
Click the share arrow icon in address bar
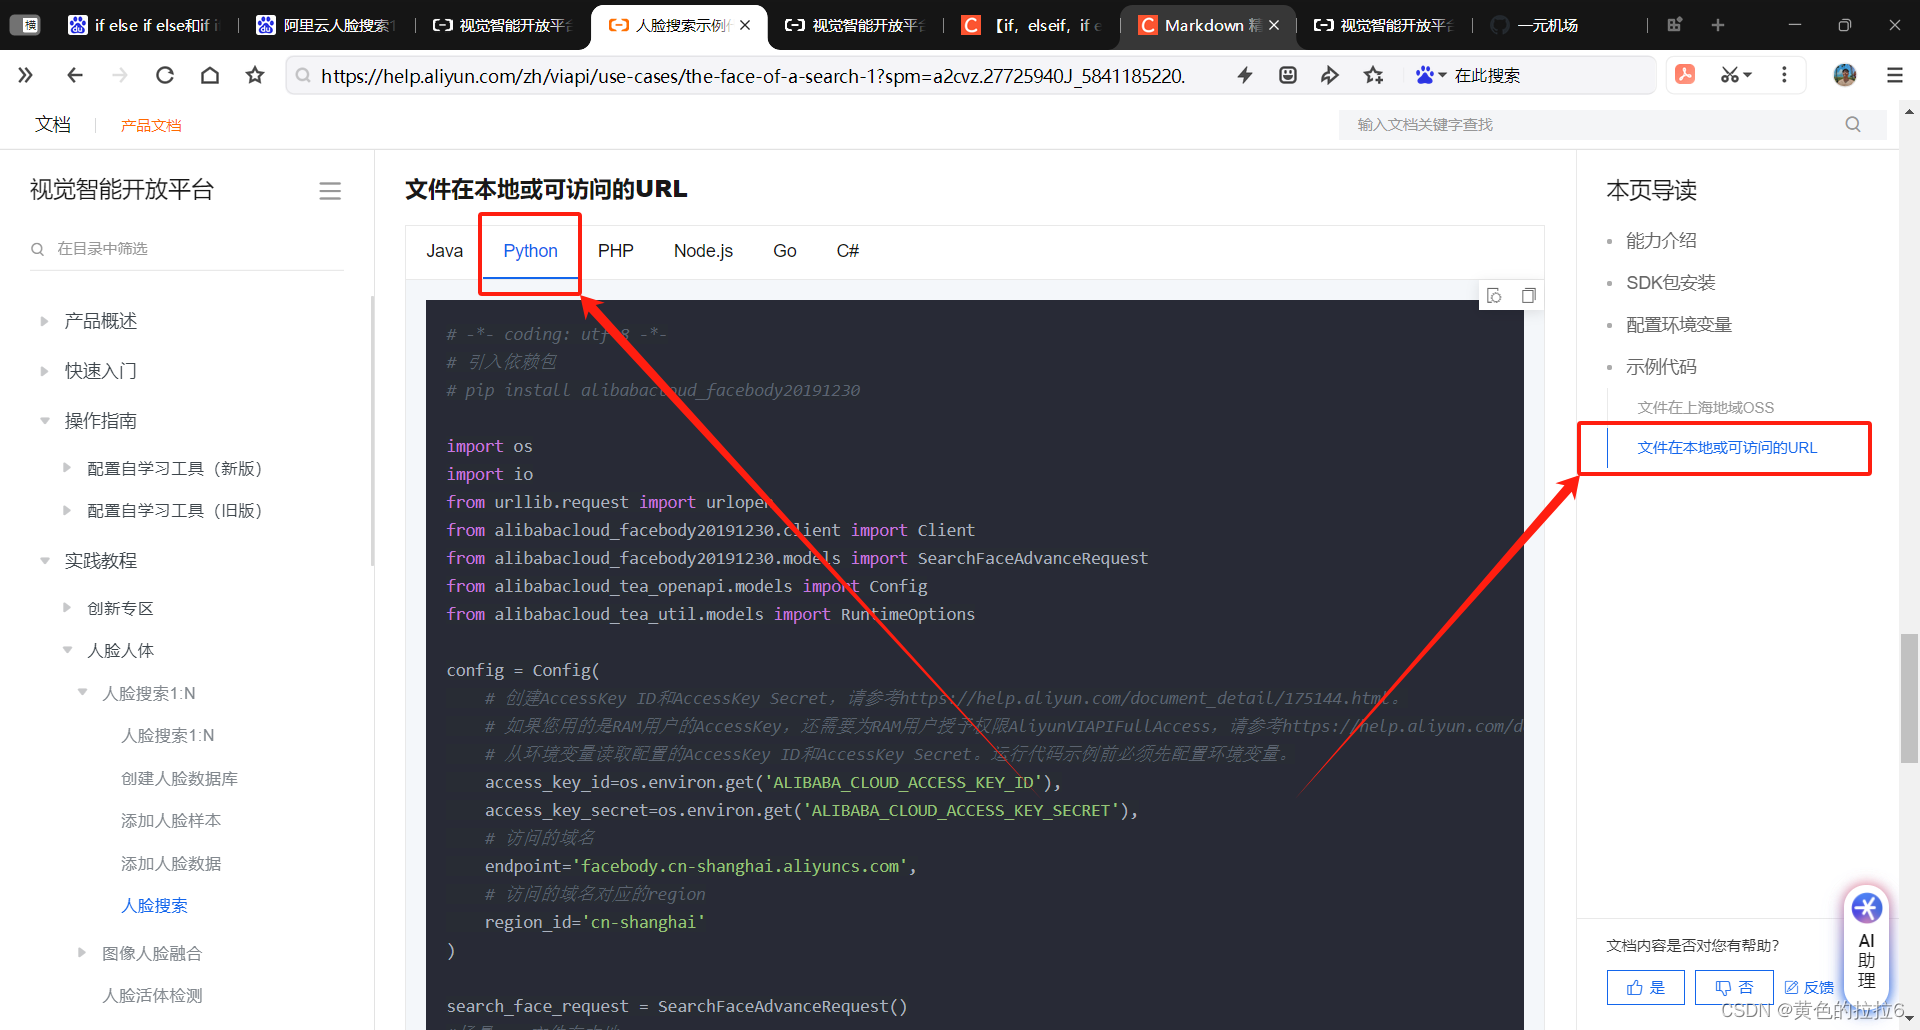[1330, 75]
